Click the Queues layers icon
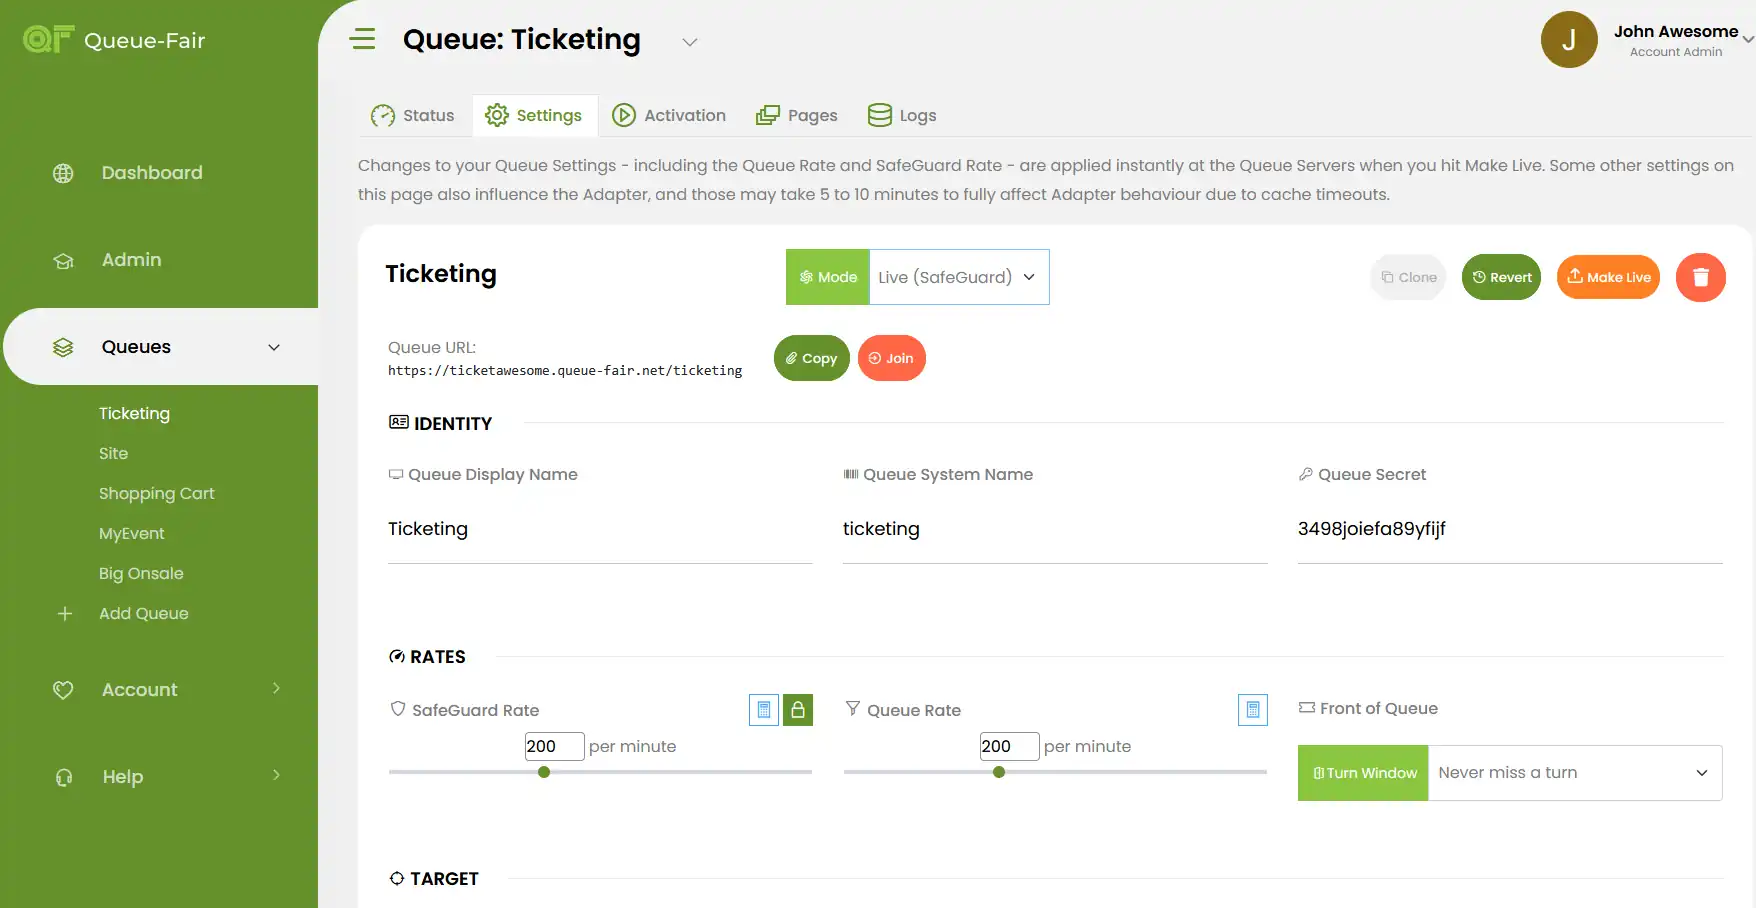The image size is (1756, 908). click(x=63, y=347)
